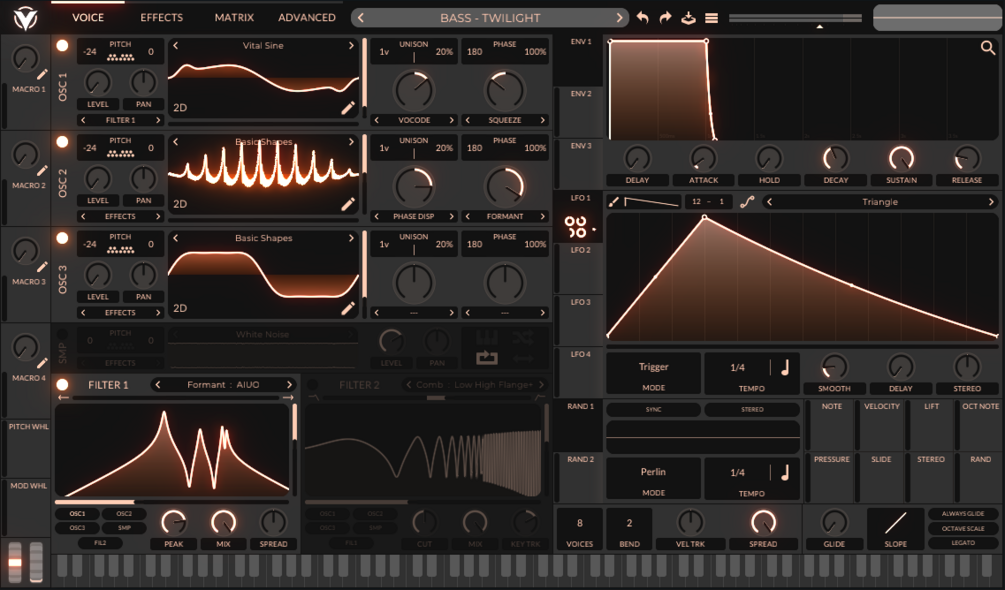
Task: Click the VELOCITY modulation source
Action: 881,425
